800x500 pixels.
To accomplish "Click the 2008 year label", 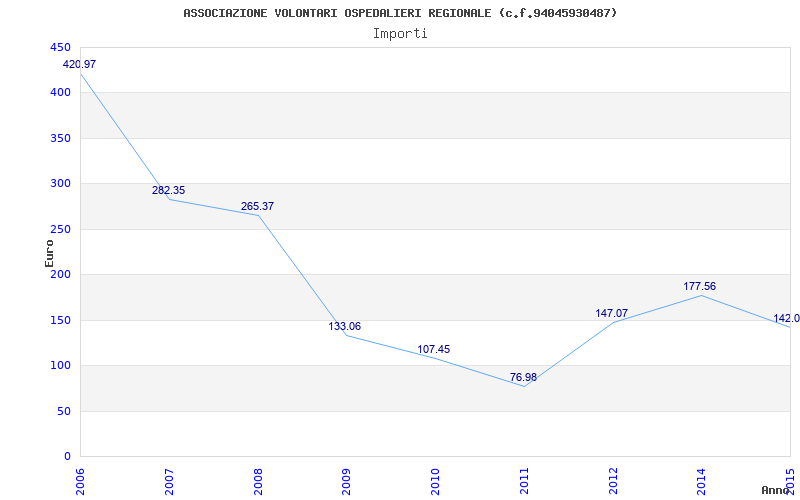I will coord(258,481).
